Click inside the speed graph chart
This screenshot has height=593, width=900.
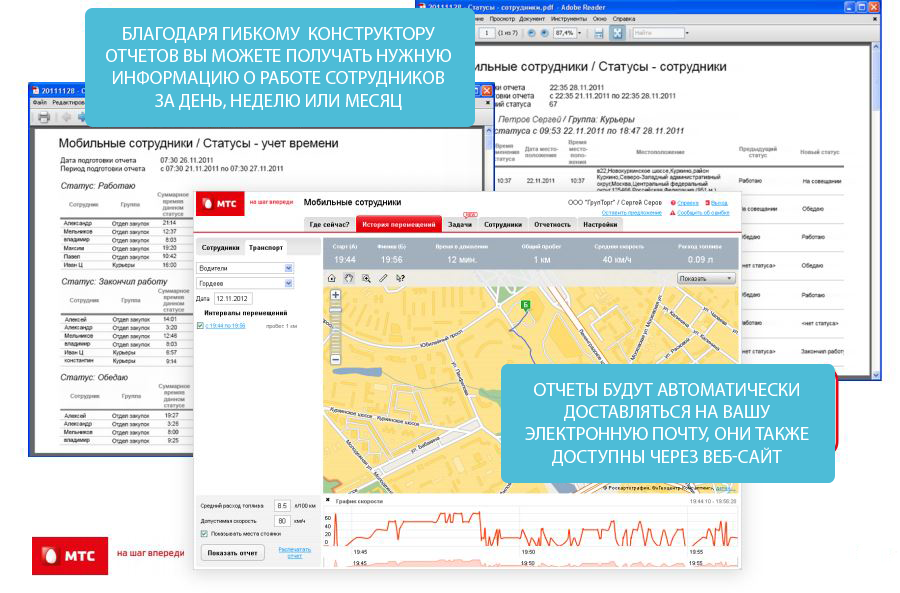click(534, 528)
